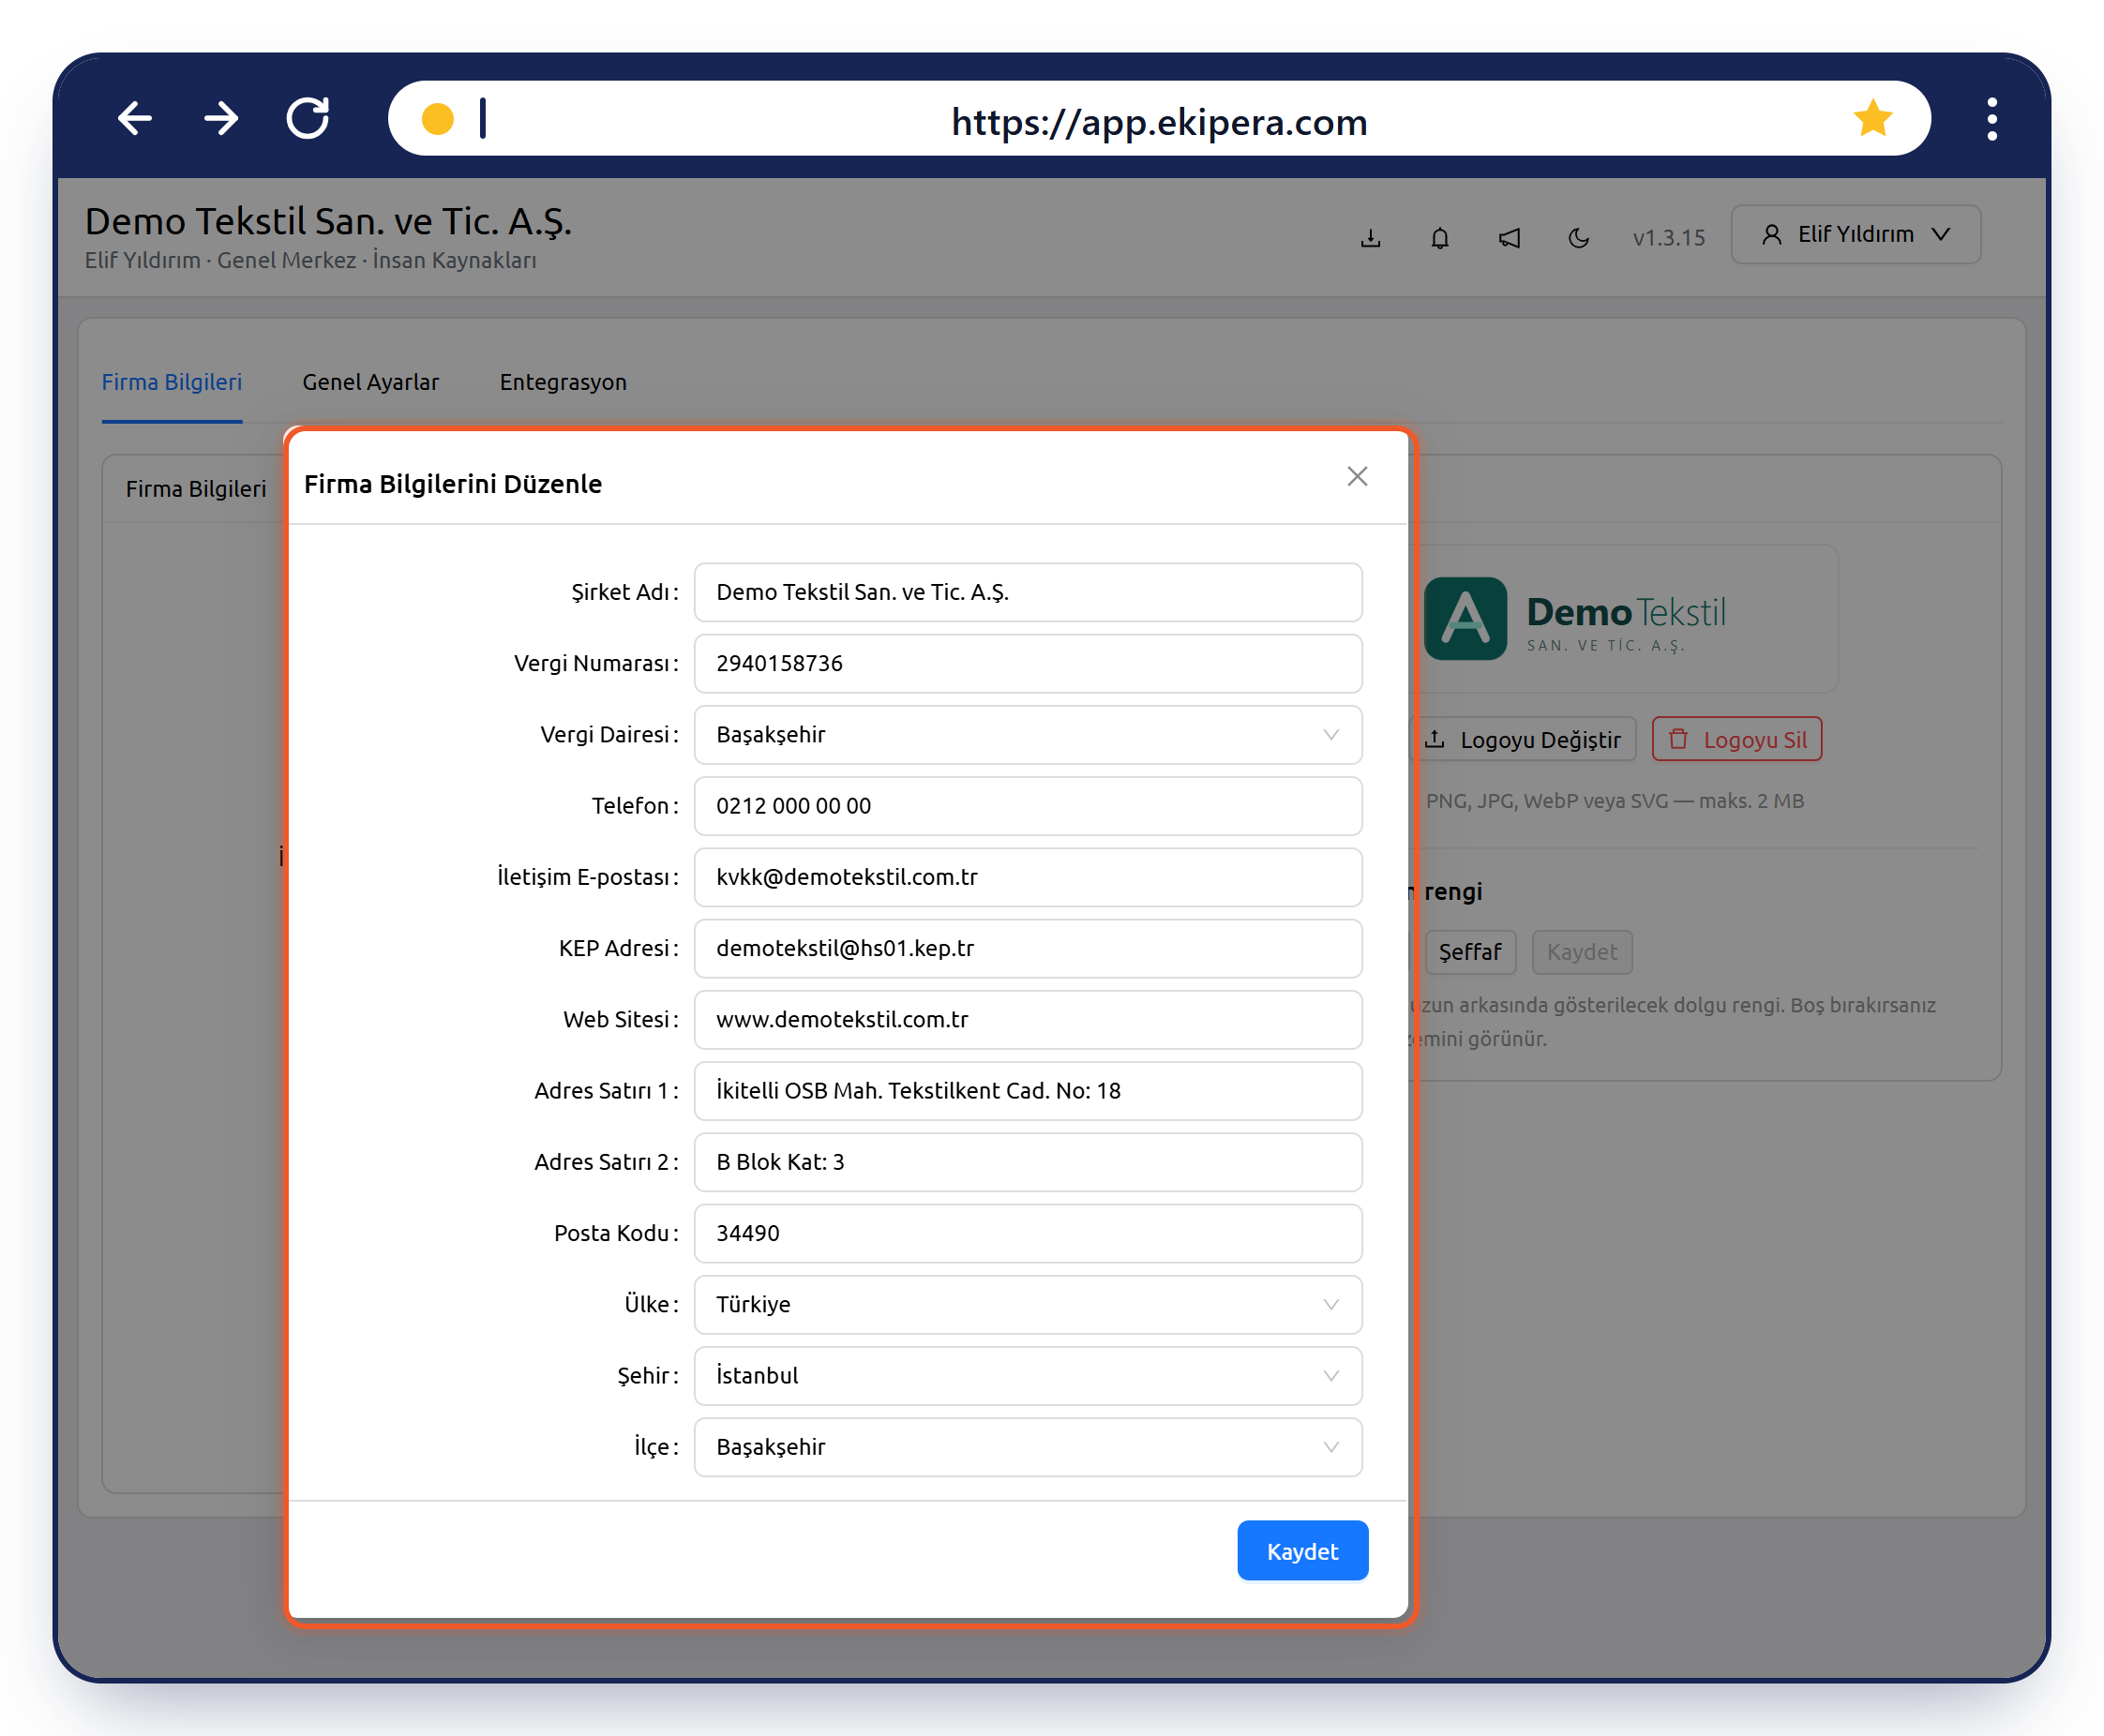
Task: Switch to the Genel Ayarlar tab
Action: tap(371, 382)
